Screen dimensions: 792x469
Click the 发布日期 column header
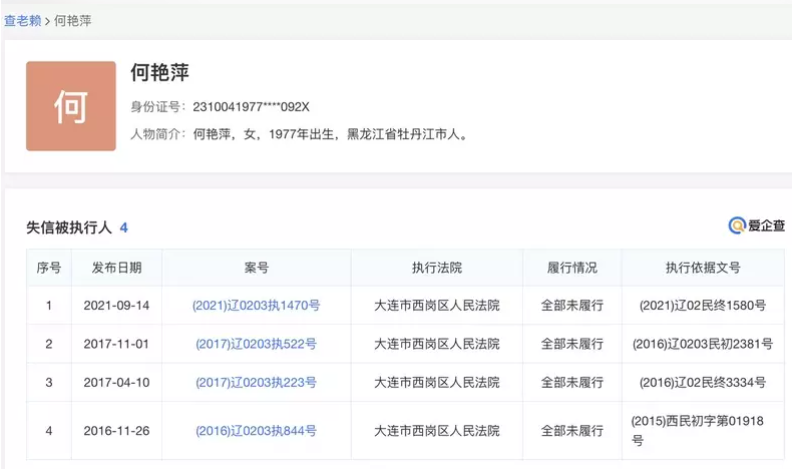point(117,268)
